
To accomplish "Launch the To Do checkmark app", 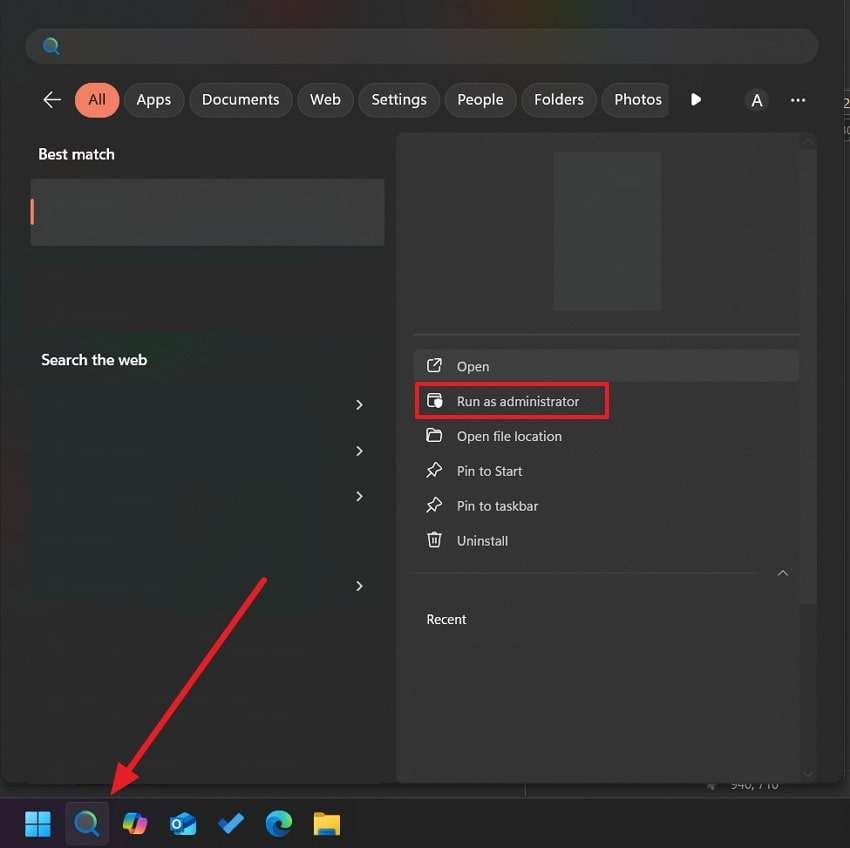I will click(231, 824).
